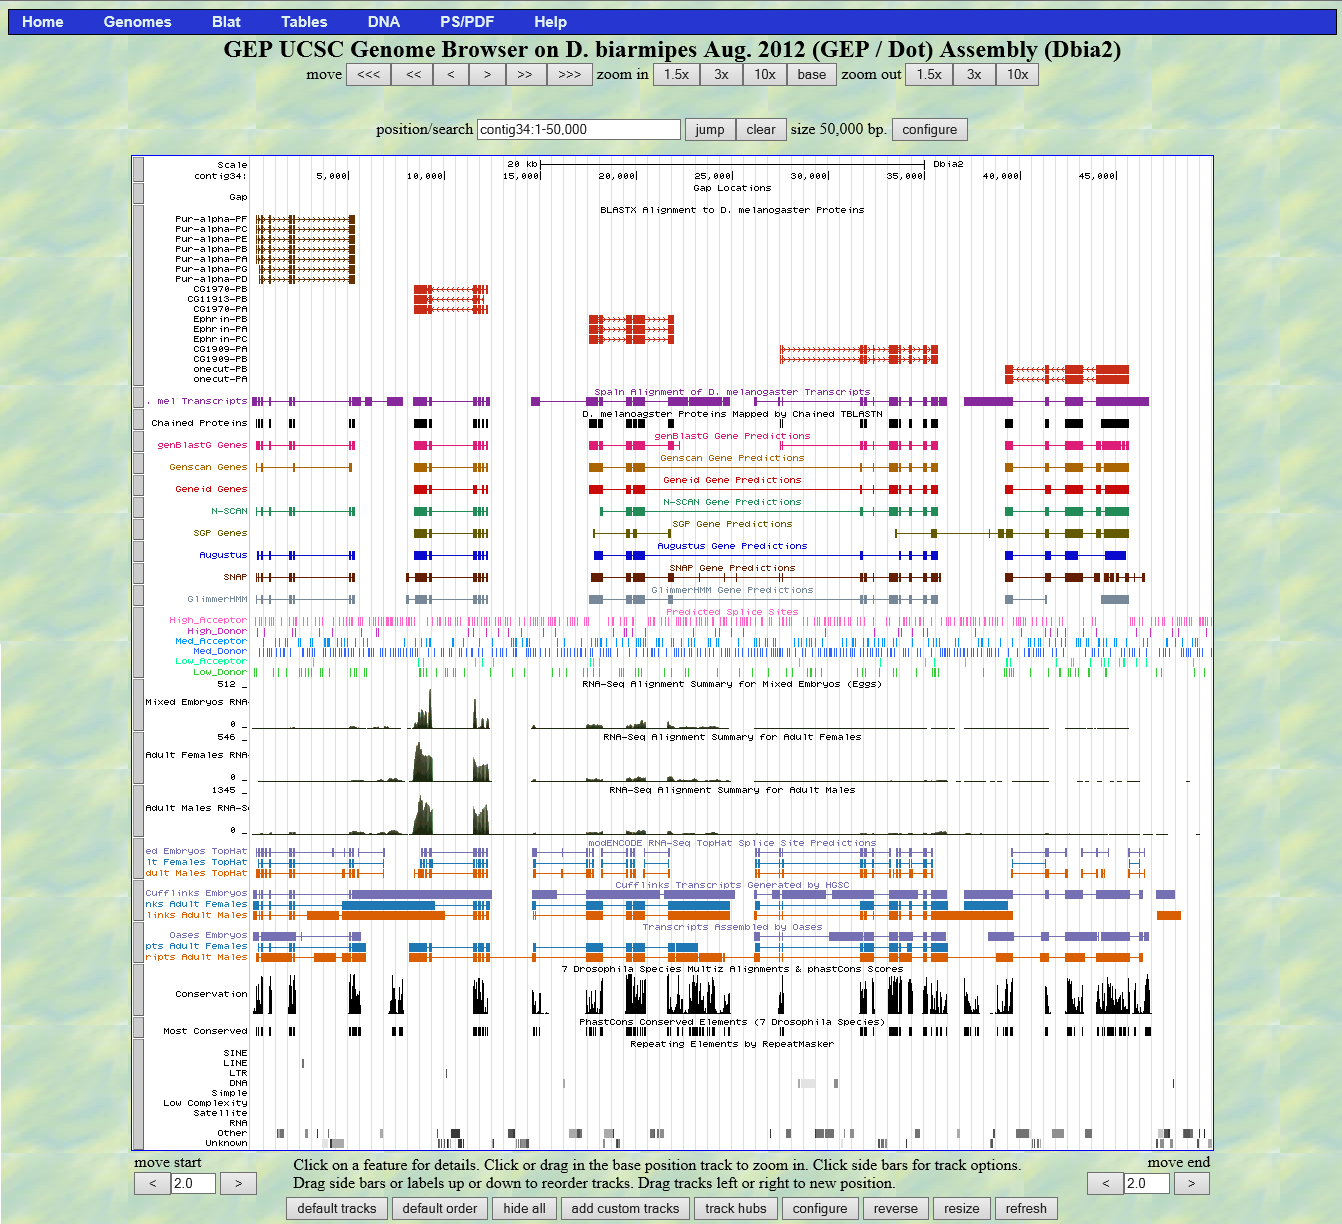This screenshot has height=1224, width=1342.
Task: Click the refresh button
Action: [1026, 1208]
